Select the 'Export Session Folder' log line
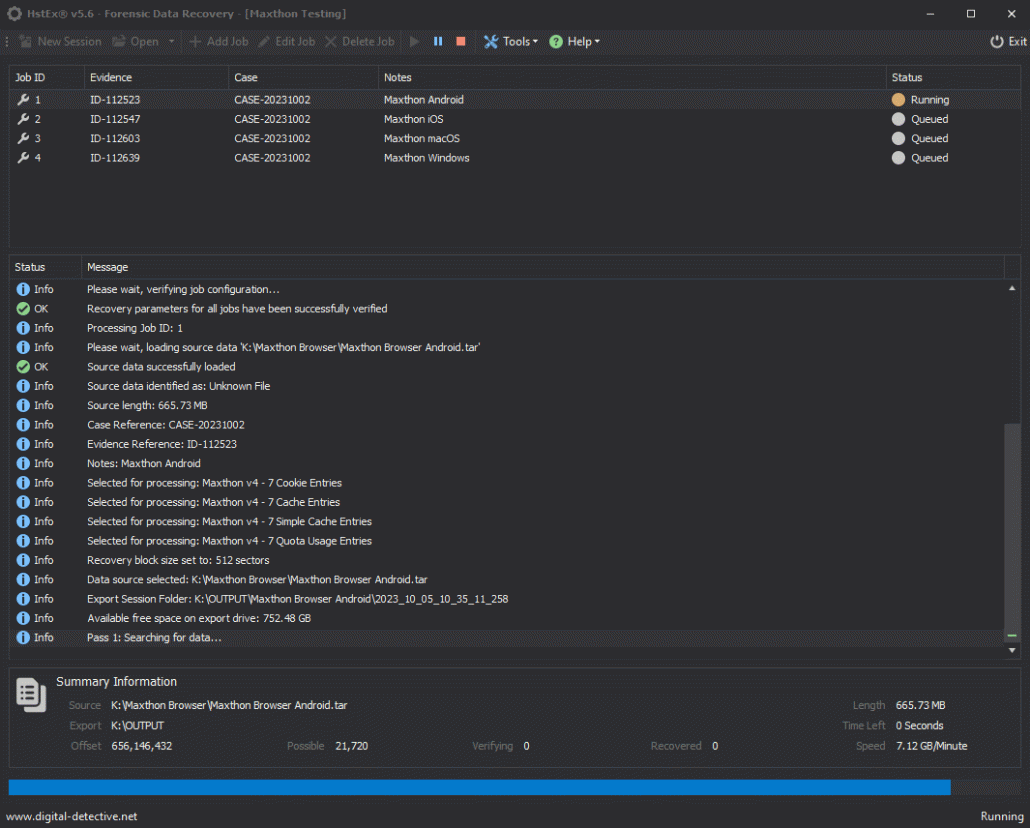Image resolution: width=1030 pixels, height=828 pixels. (506, 599)
